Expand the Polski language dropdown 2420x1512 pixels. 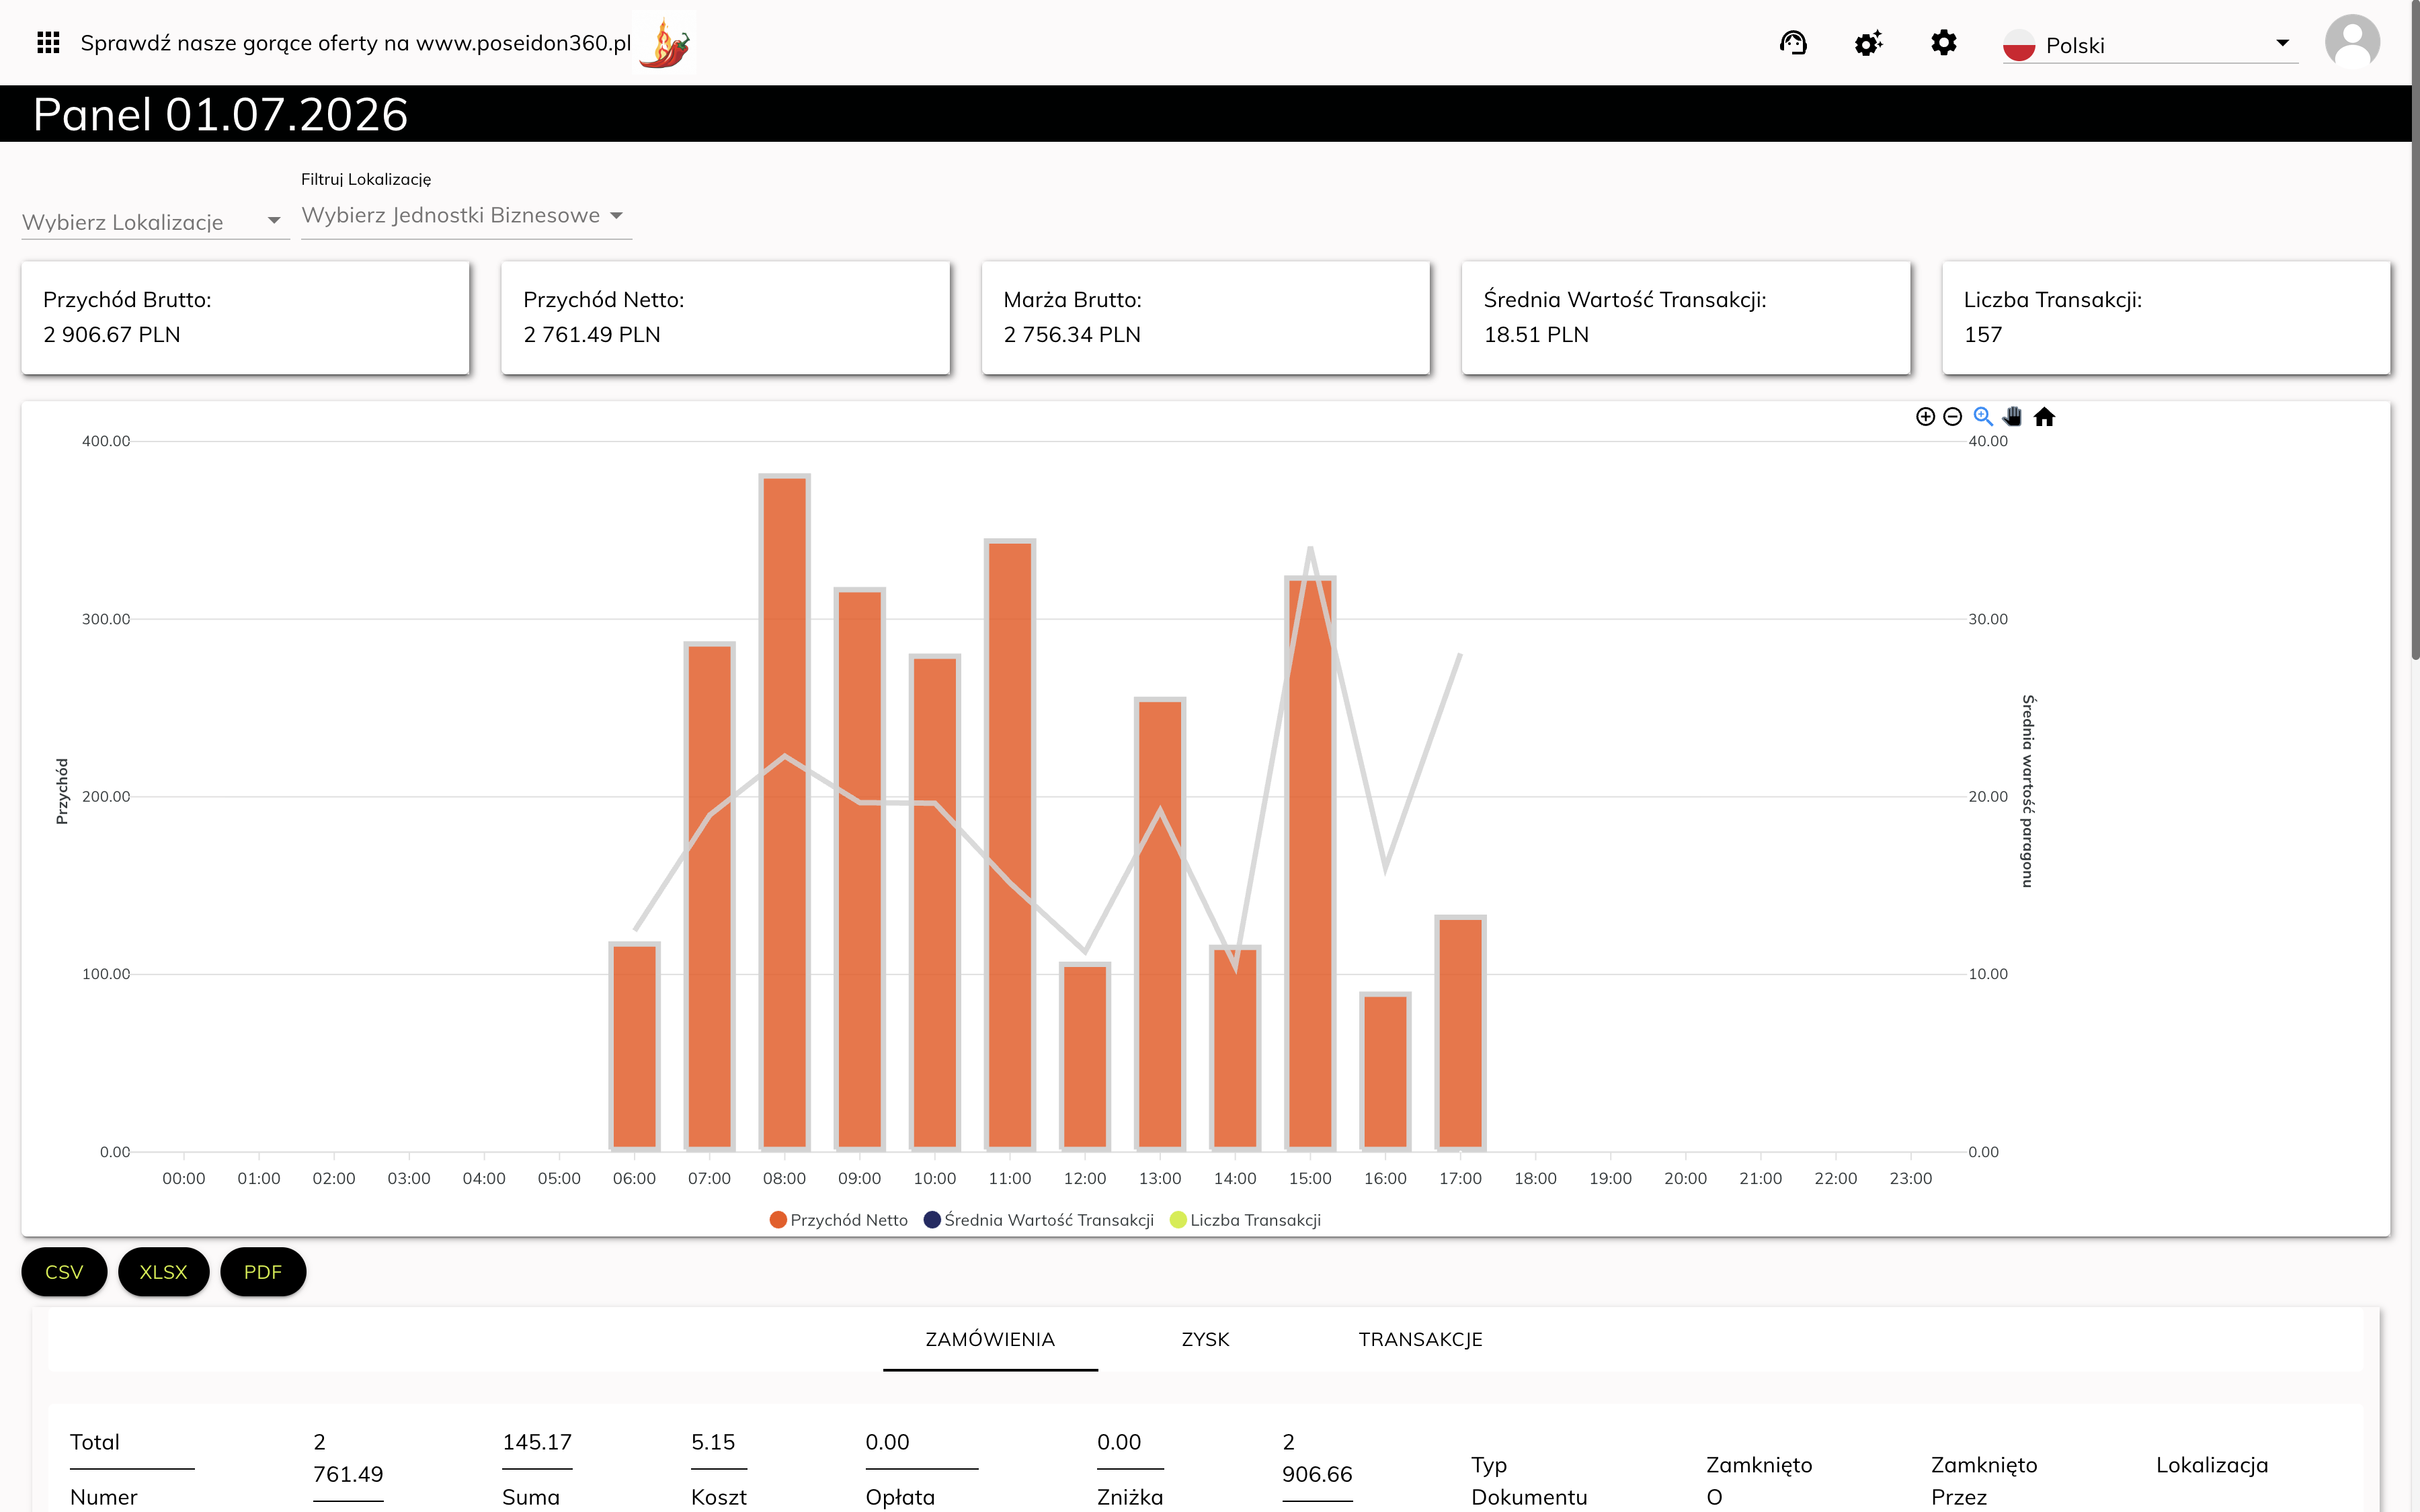[x=2150, y=45]
